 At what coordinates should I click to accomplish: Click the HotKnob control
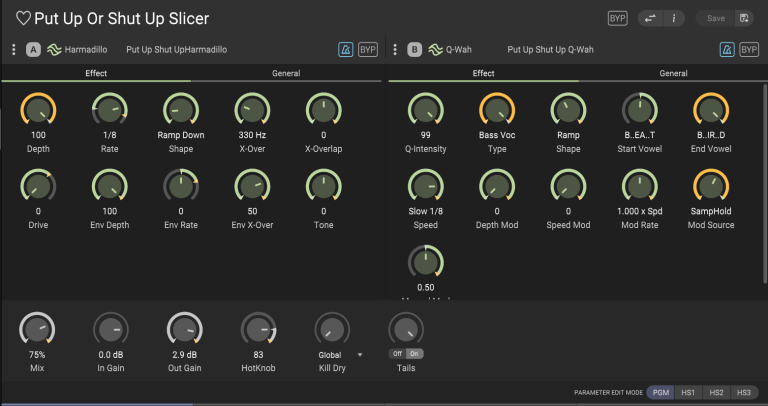pyautogui.click(x=258, y=330)
